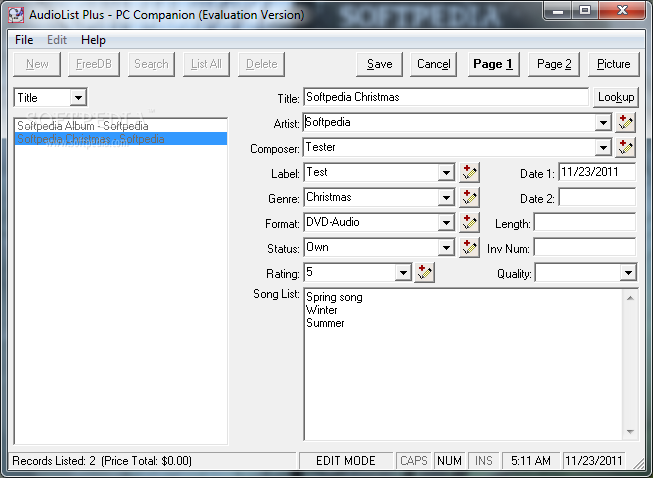Click the edit-list pencil icon beside Genre
The width and height of the screenshot is (653, 478).
pyautogui.click(x=469, y=197)
